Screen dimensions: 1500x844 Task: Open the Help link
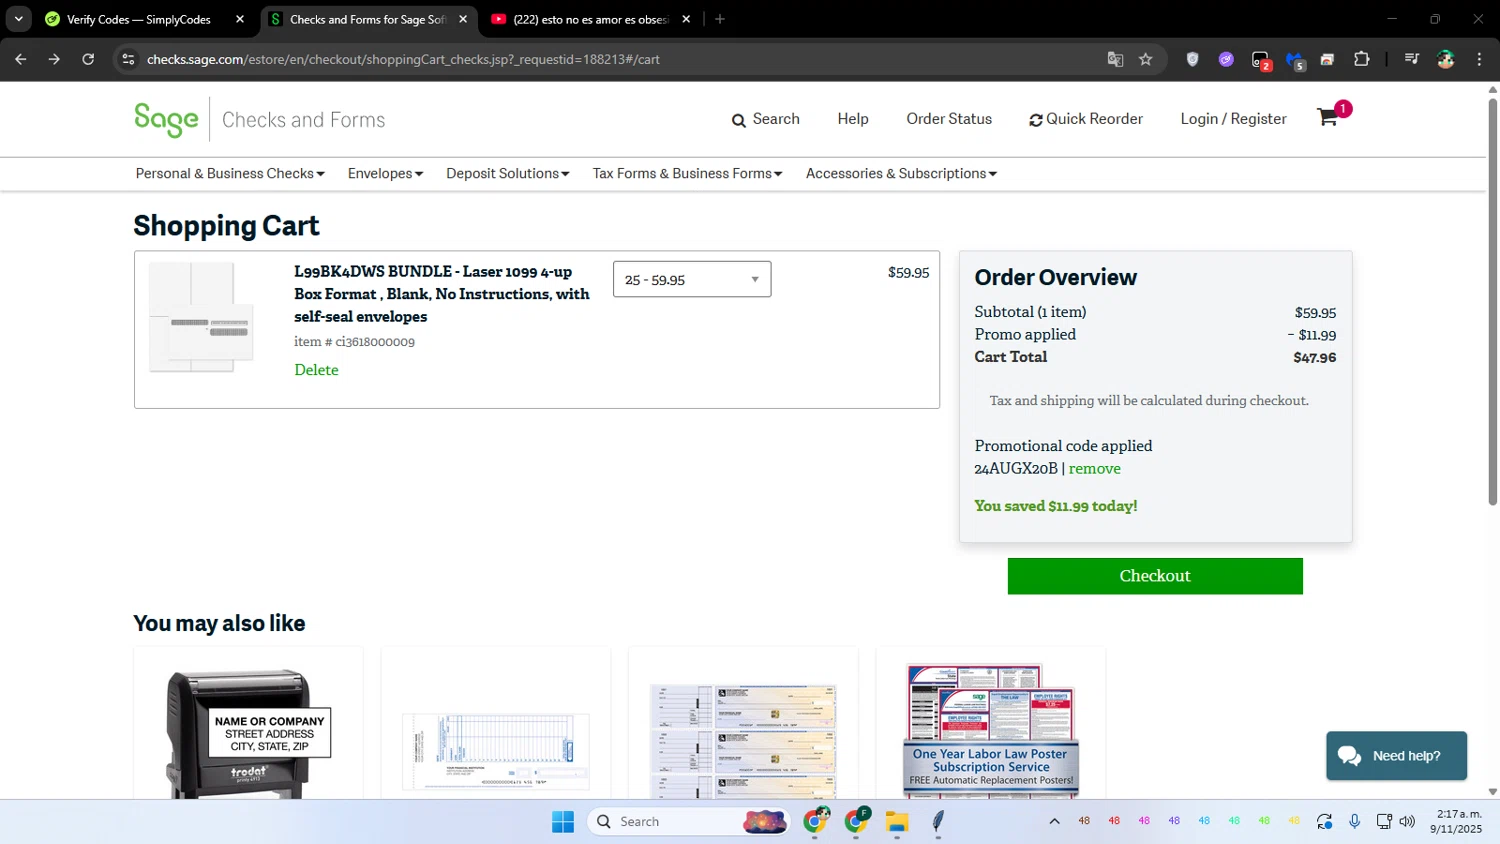[x=853, y=118]
